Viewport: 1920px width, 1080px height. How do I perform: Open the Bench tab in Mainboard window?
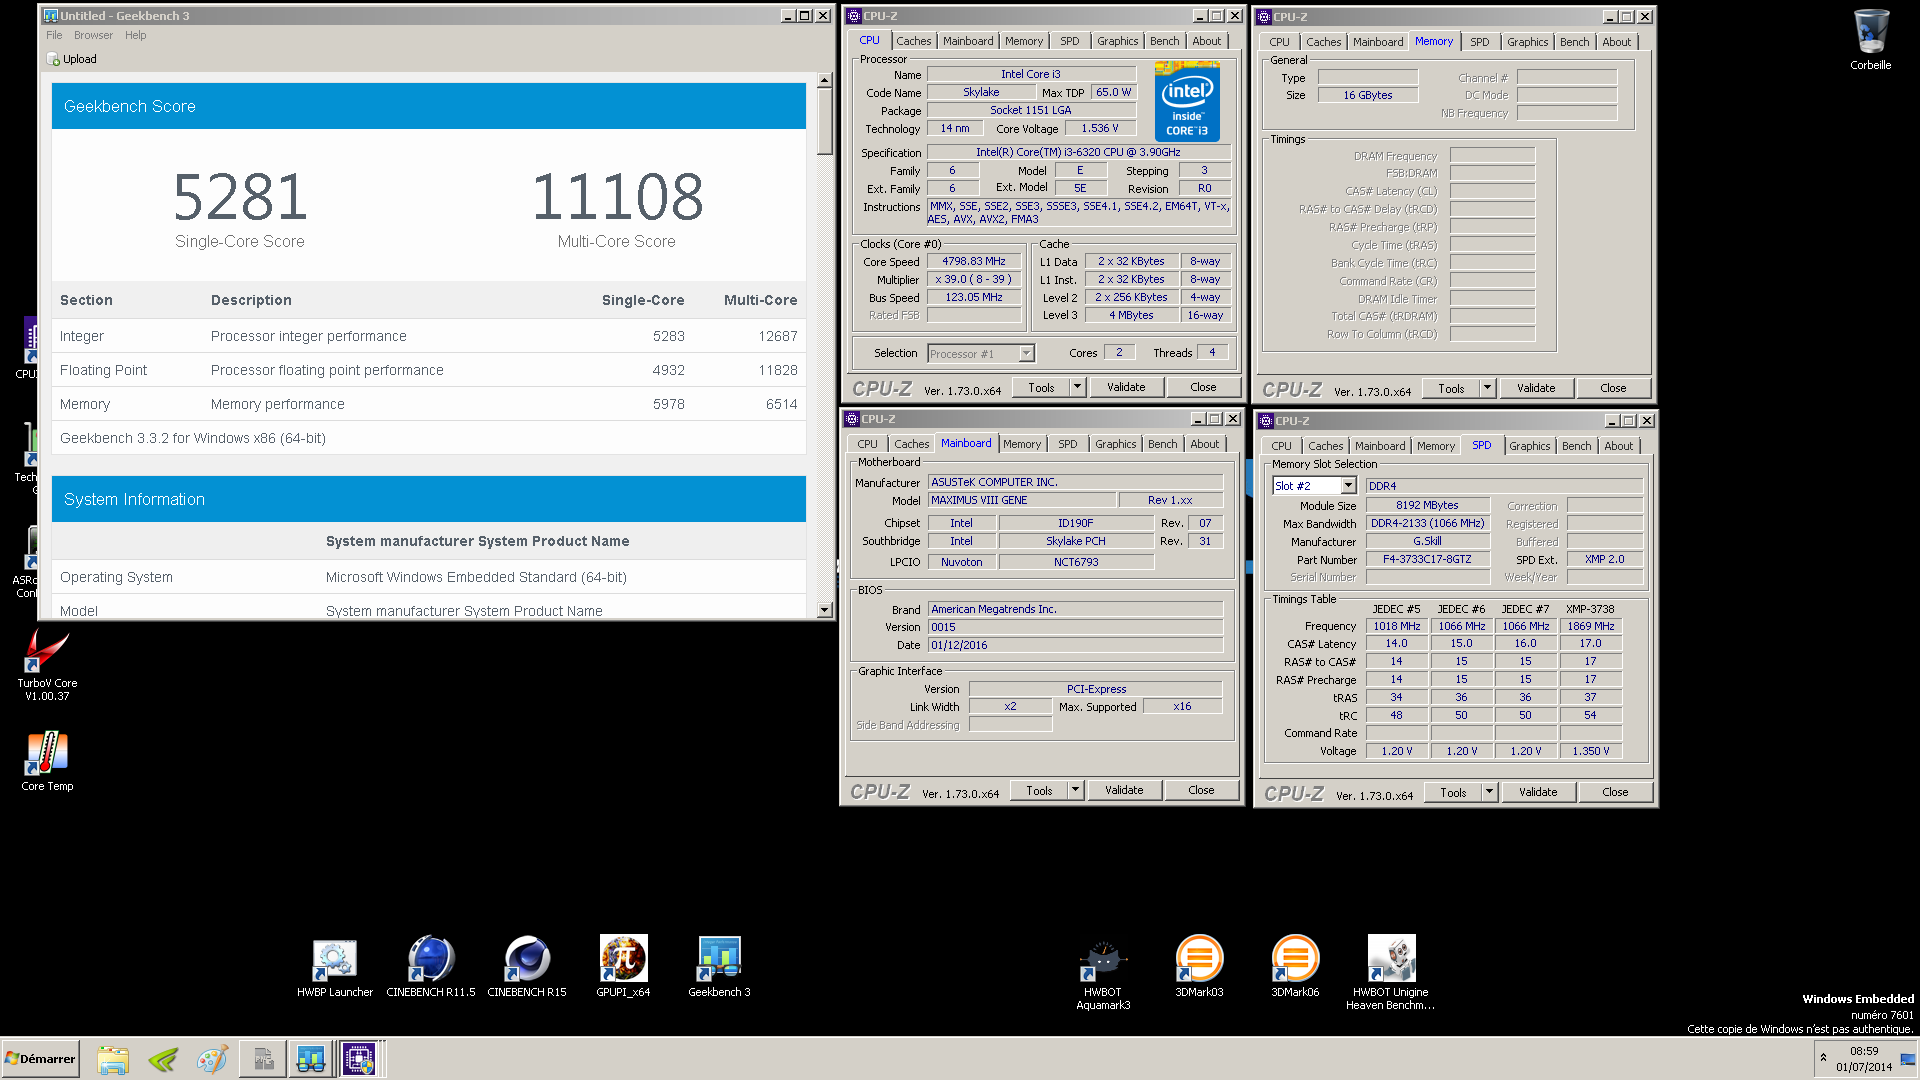pos(1162,444)
